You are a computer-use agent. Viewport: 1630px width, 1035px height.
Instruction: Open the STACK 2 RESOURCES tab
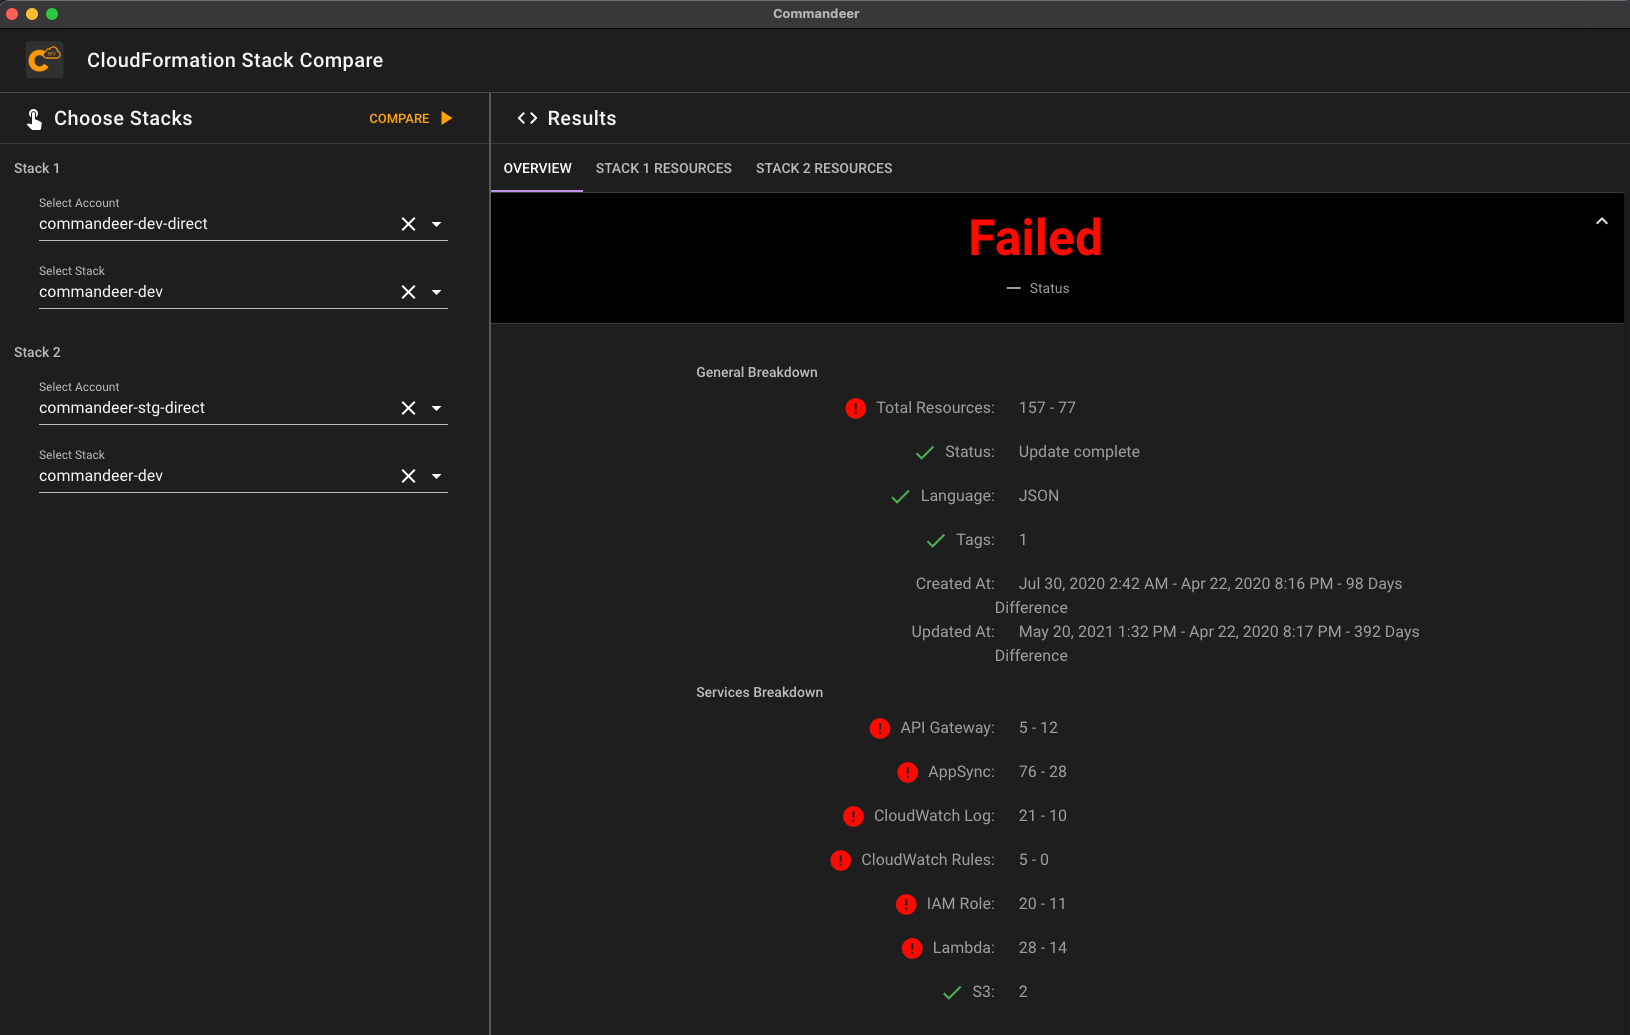click(x=824, y=168)
